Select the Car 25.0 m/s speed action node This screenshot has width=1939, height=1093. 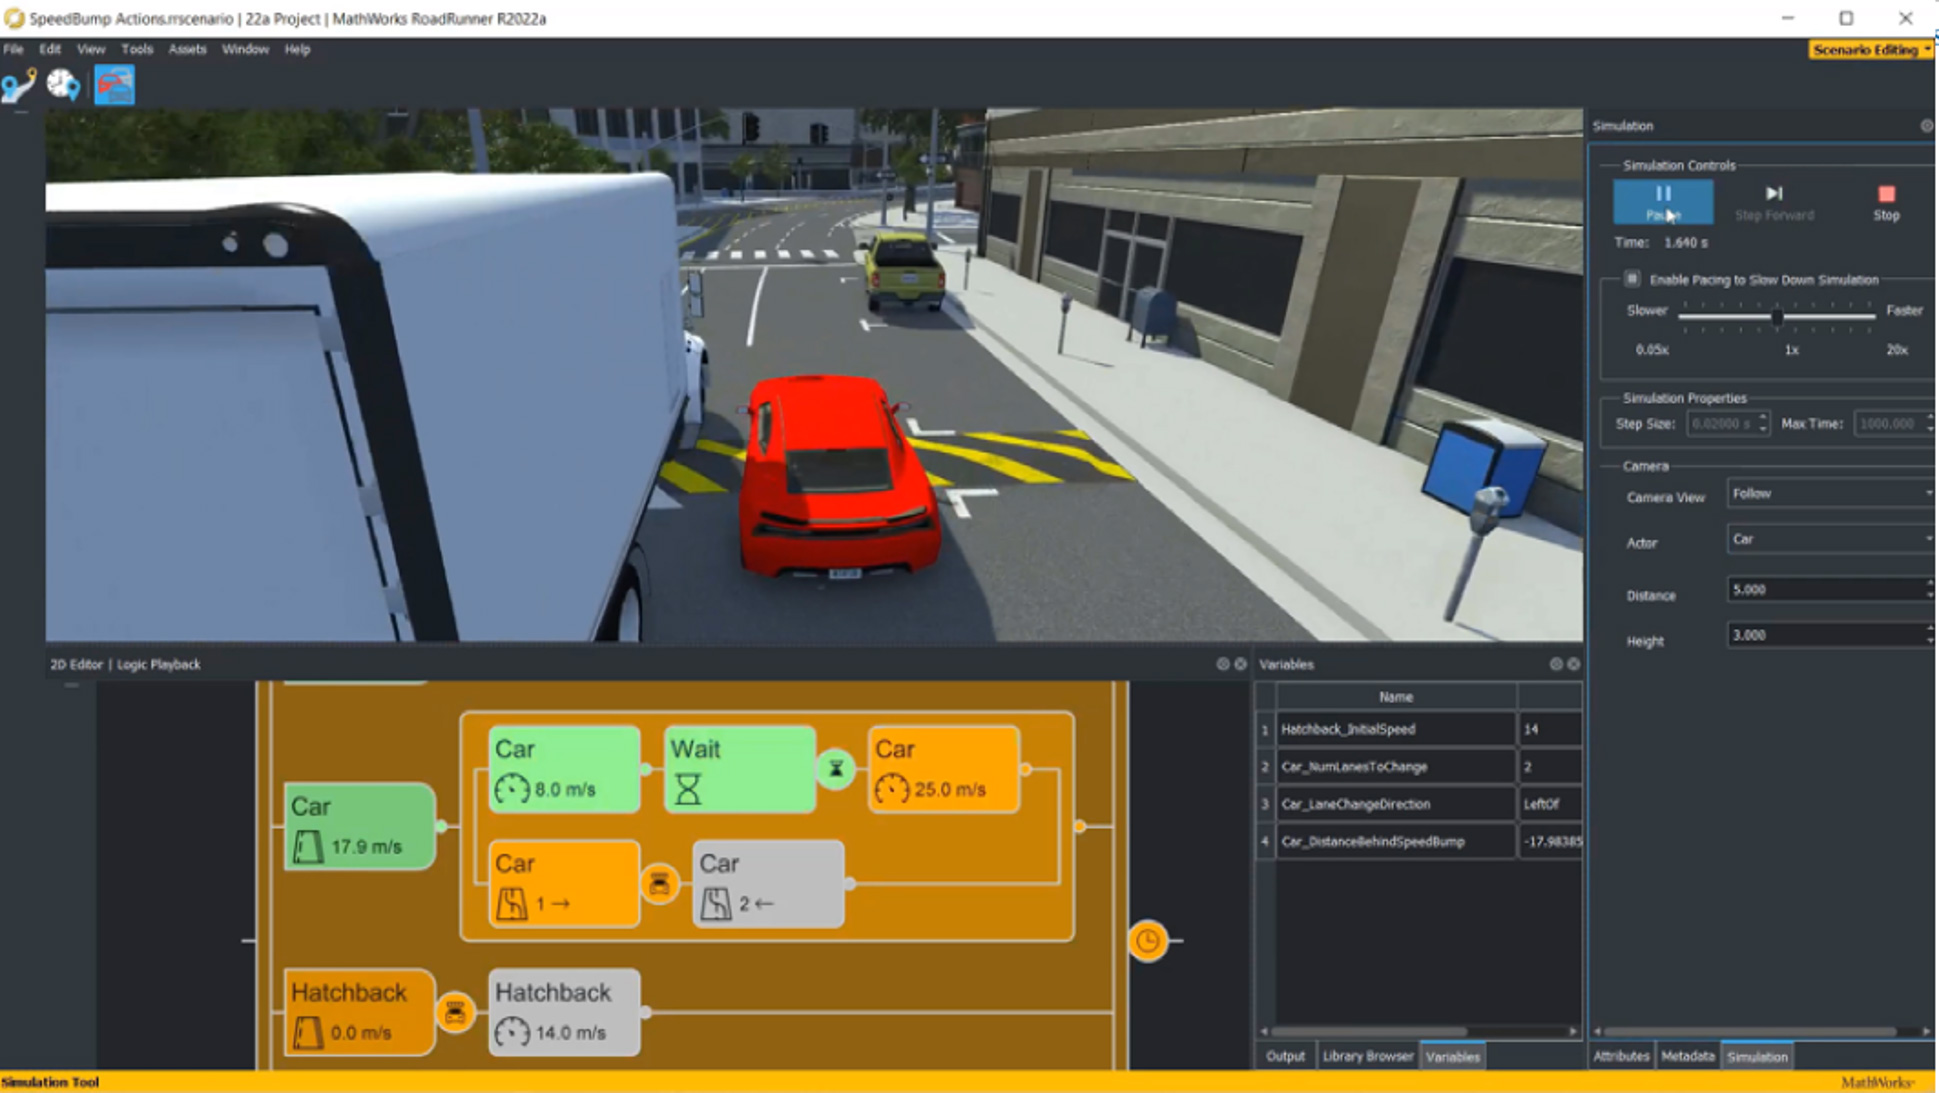[943, 769]
